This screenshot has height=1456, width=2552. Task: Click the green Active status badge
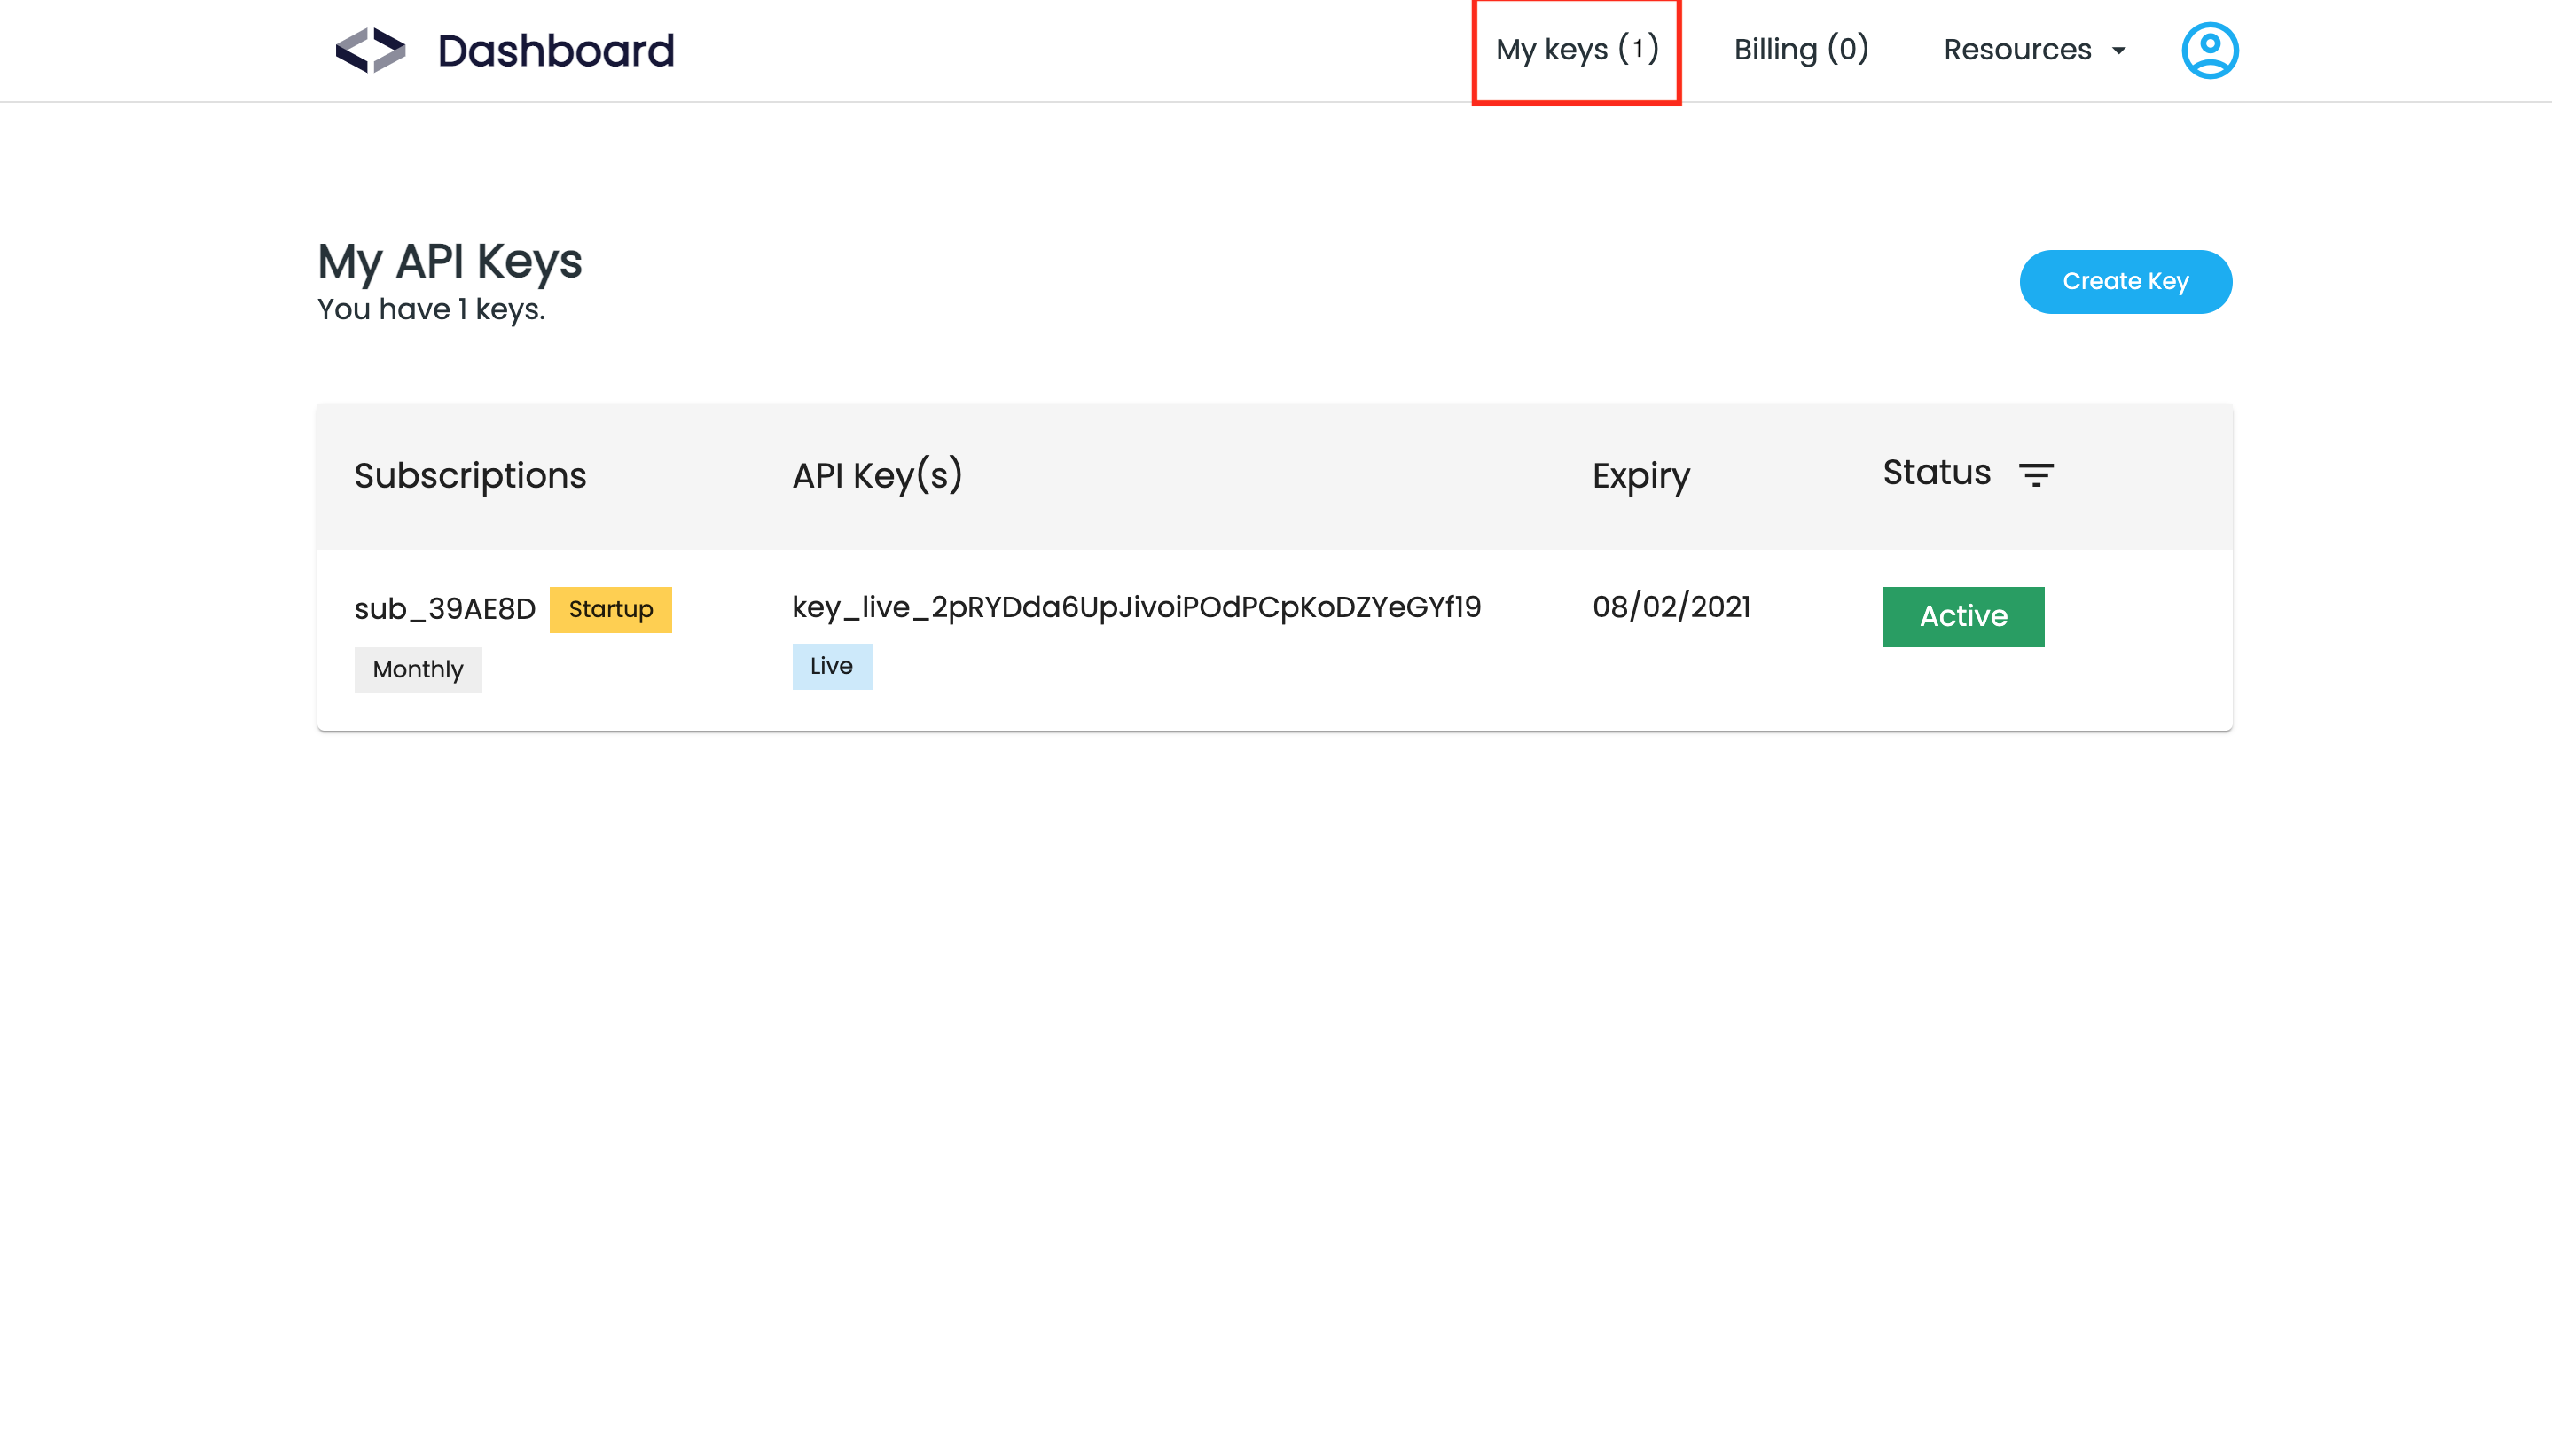(1962, 616)
